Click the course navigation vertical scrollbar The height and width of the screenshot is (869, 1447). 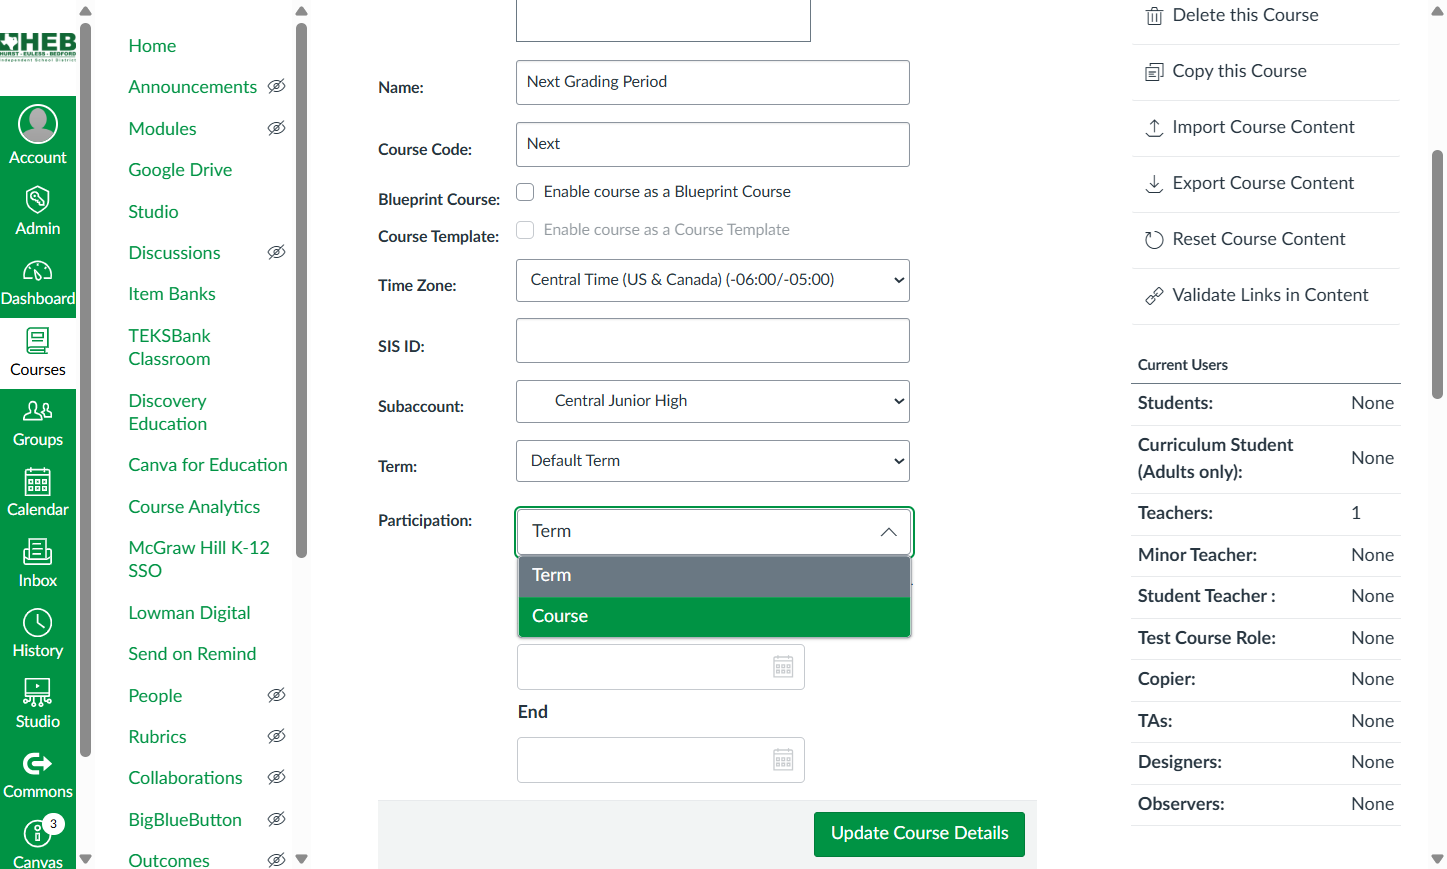302,290
